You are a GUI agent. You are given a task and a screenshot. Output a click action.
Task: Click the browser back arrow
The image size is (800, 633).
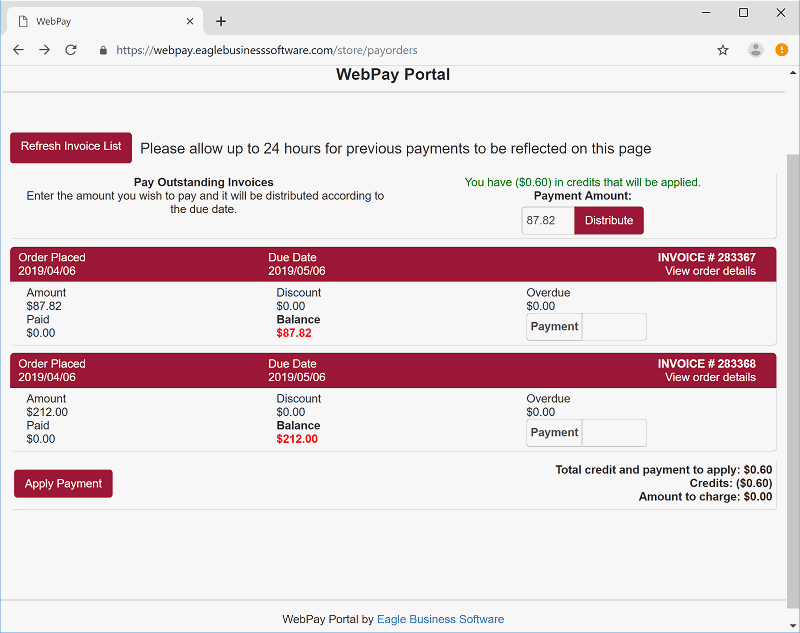(x=18, y=50)
